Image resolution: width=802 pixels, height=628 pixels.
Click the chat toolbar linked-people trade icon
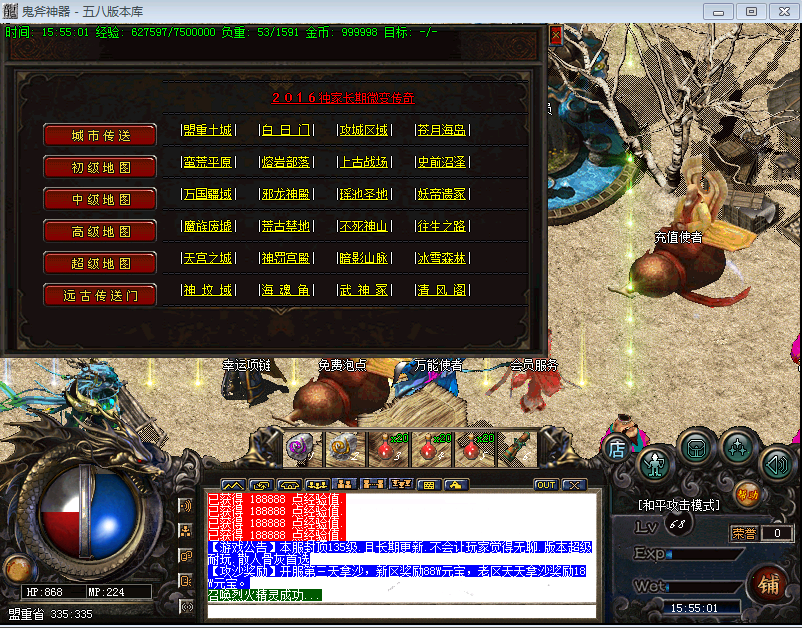pyautogui.click(x=372, y=484)
